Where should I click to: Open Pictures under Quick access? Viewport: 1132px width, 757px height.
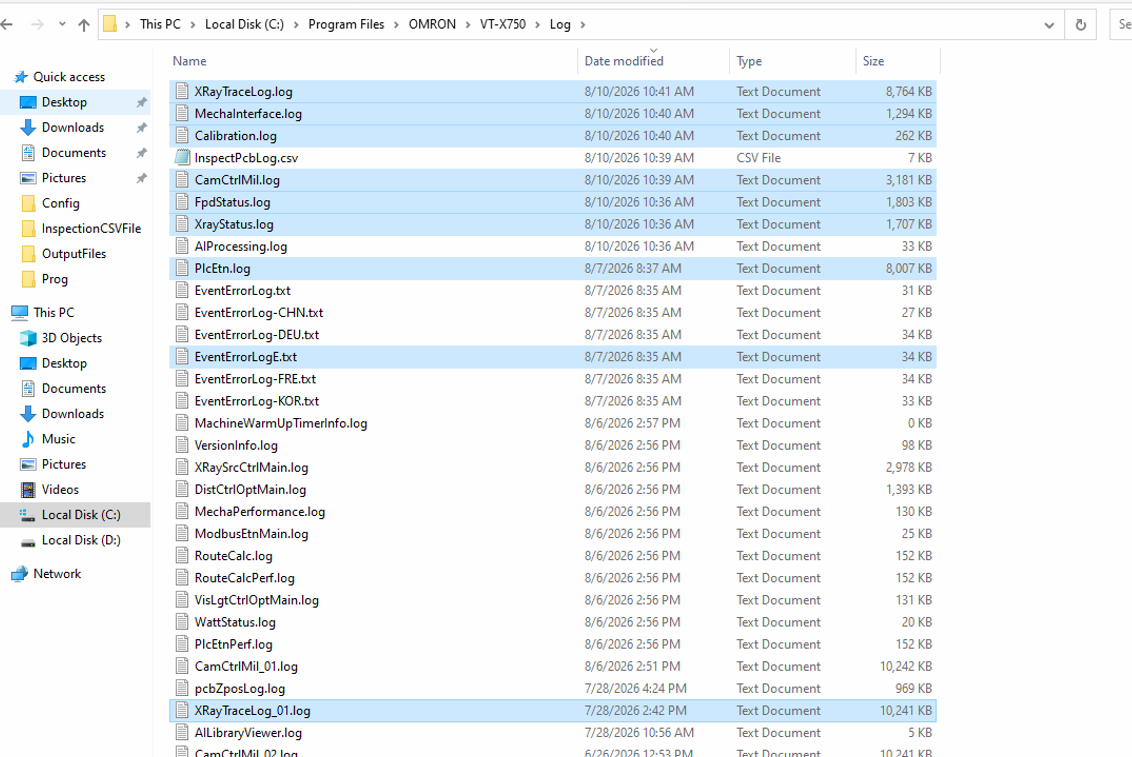coord(64,178)
